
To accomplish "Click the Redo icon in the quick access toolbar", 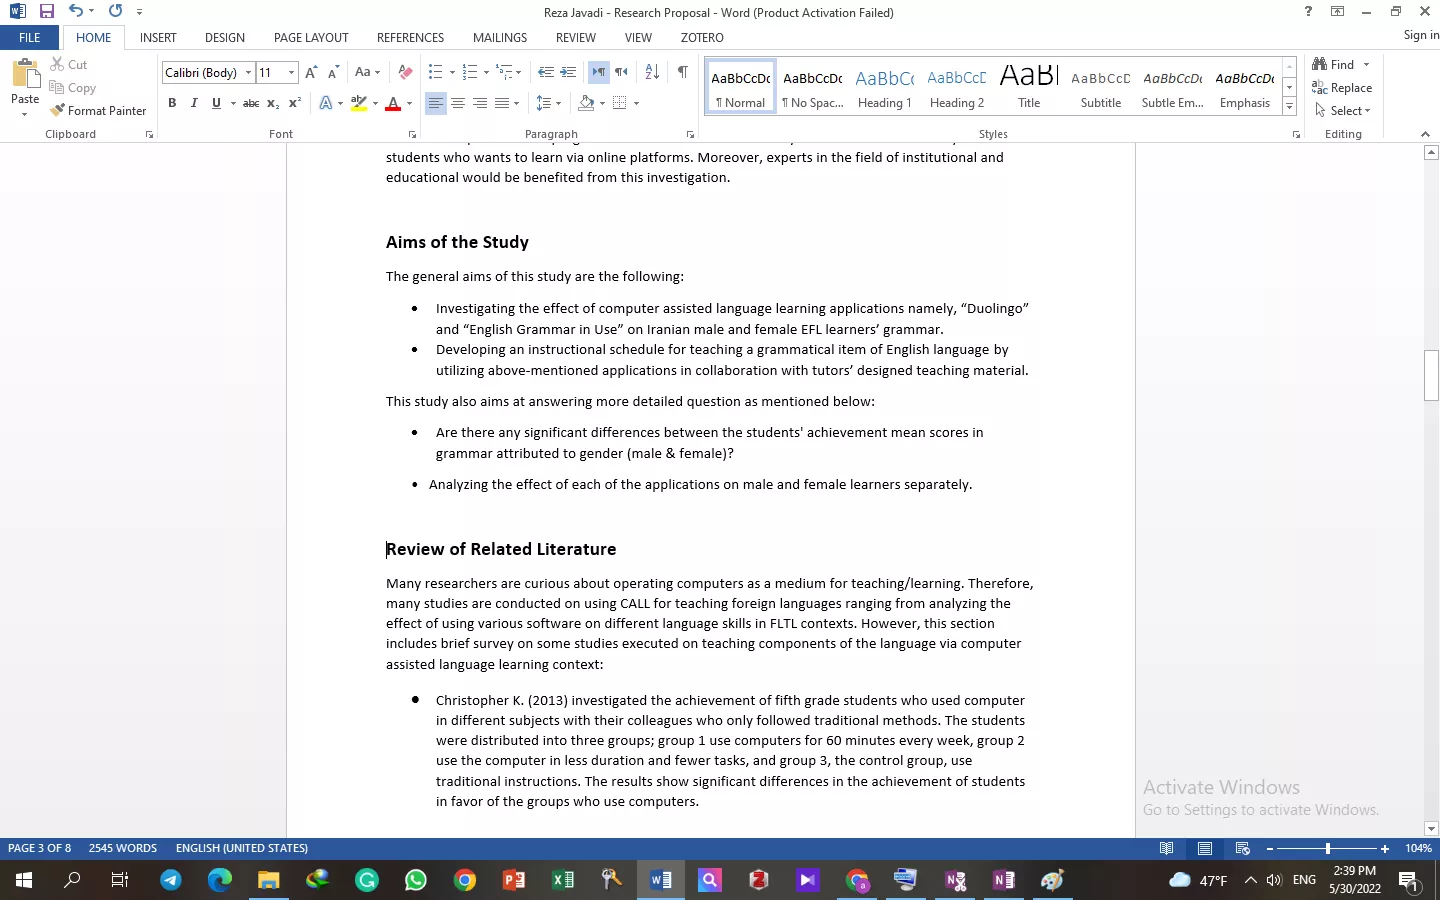I will [115, 11].
